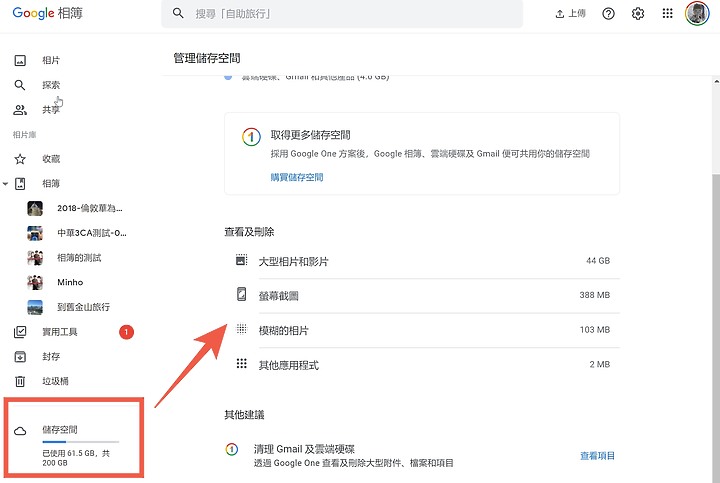Viewport: 720px width, 483px height.
Task: Click the 相簿 album book icon
Action: pyautogui.click(x=20, y=184)
